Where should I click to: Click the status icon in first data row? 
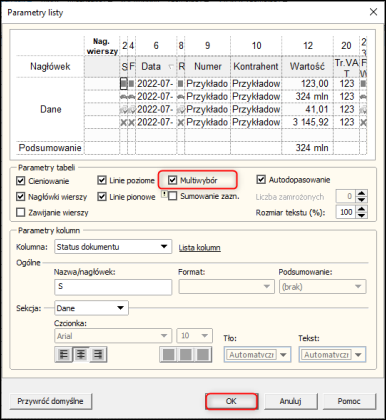click(x=124, y=83)
